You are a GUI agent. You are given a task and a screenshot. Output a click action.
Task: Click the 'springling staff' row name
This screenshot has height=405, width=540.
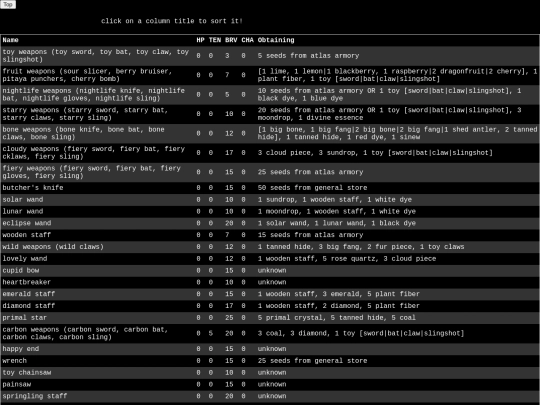pos(35,396)
